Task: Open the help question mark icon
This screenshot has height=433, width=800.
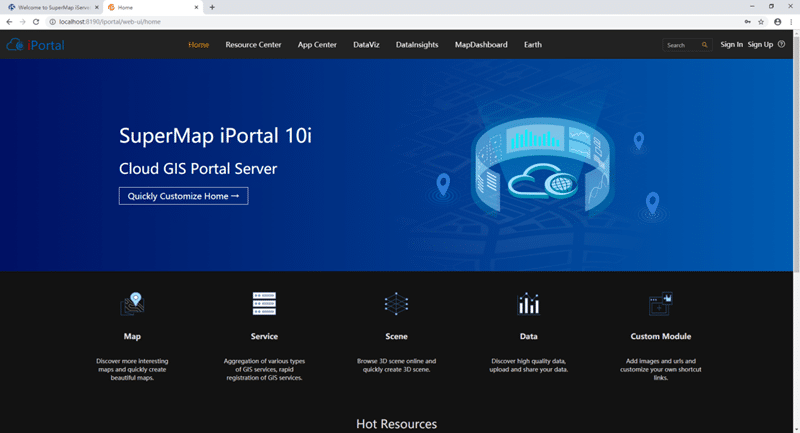Action: (x=781, y=44)
